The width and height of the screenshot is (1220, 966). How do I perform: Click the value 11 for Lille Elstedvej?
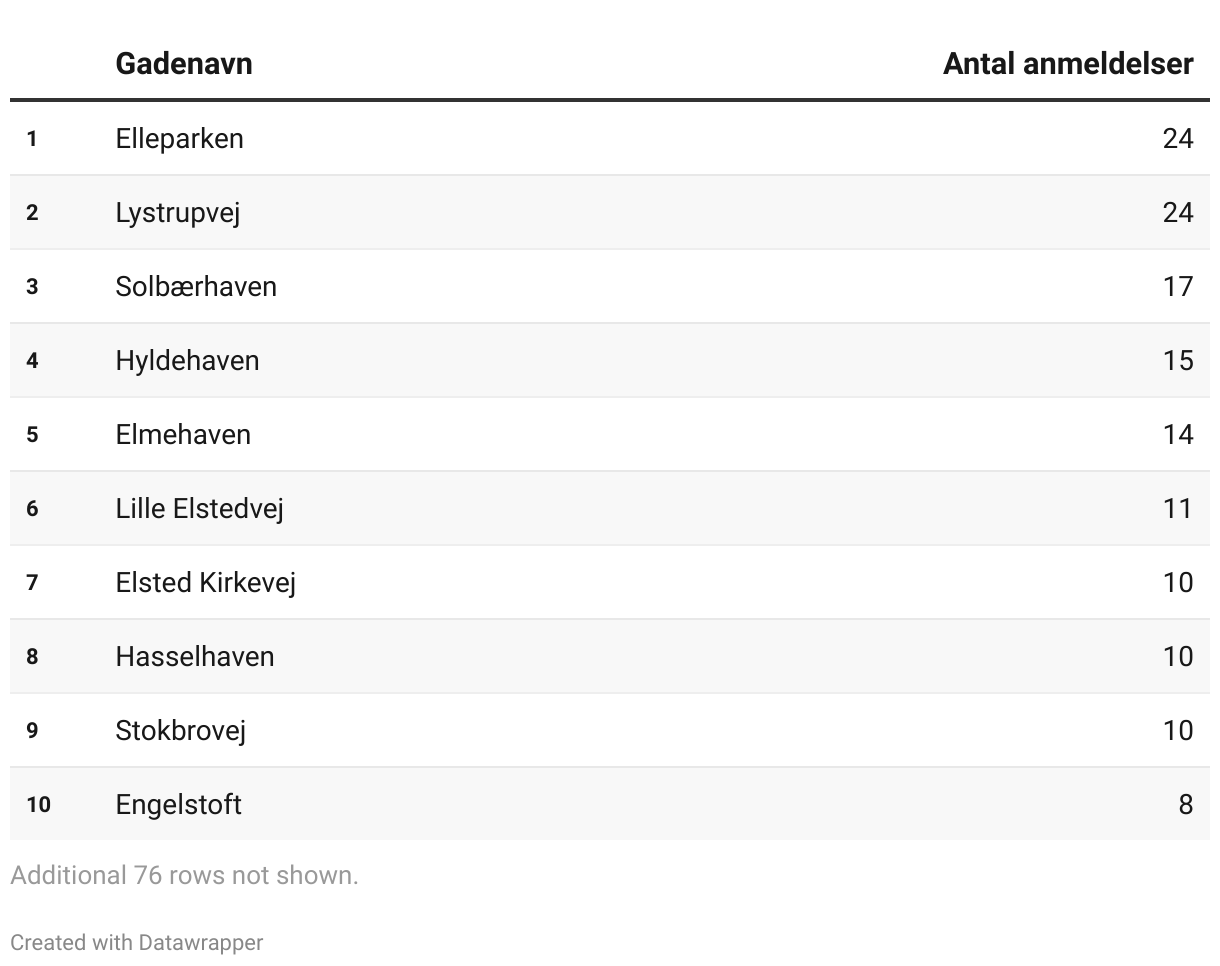[x=1178, y=508]
